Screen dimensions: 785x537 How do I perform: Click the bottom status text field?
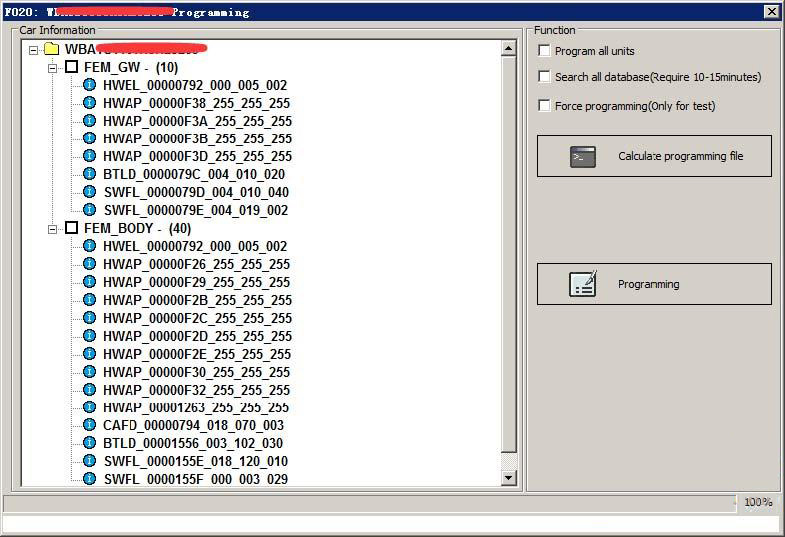390,524
